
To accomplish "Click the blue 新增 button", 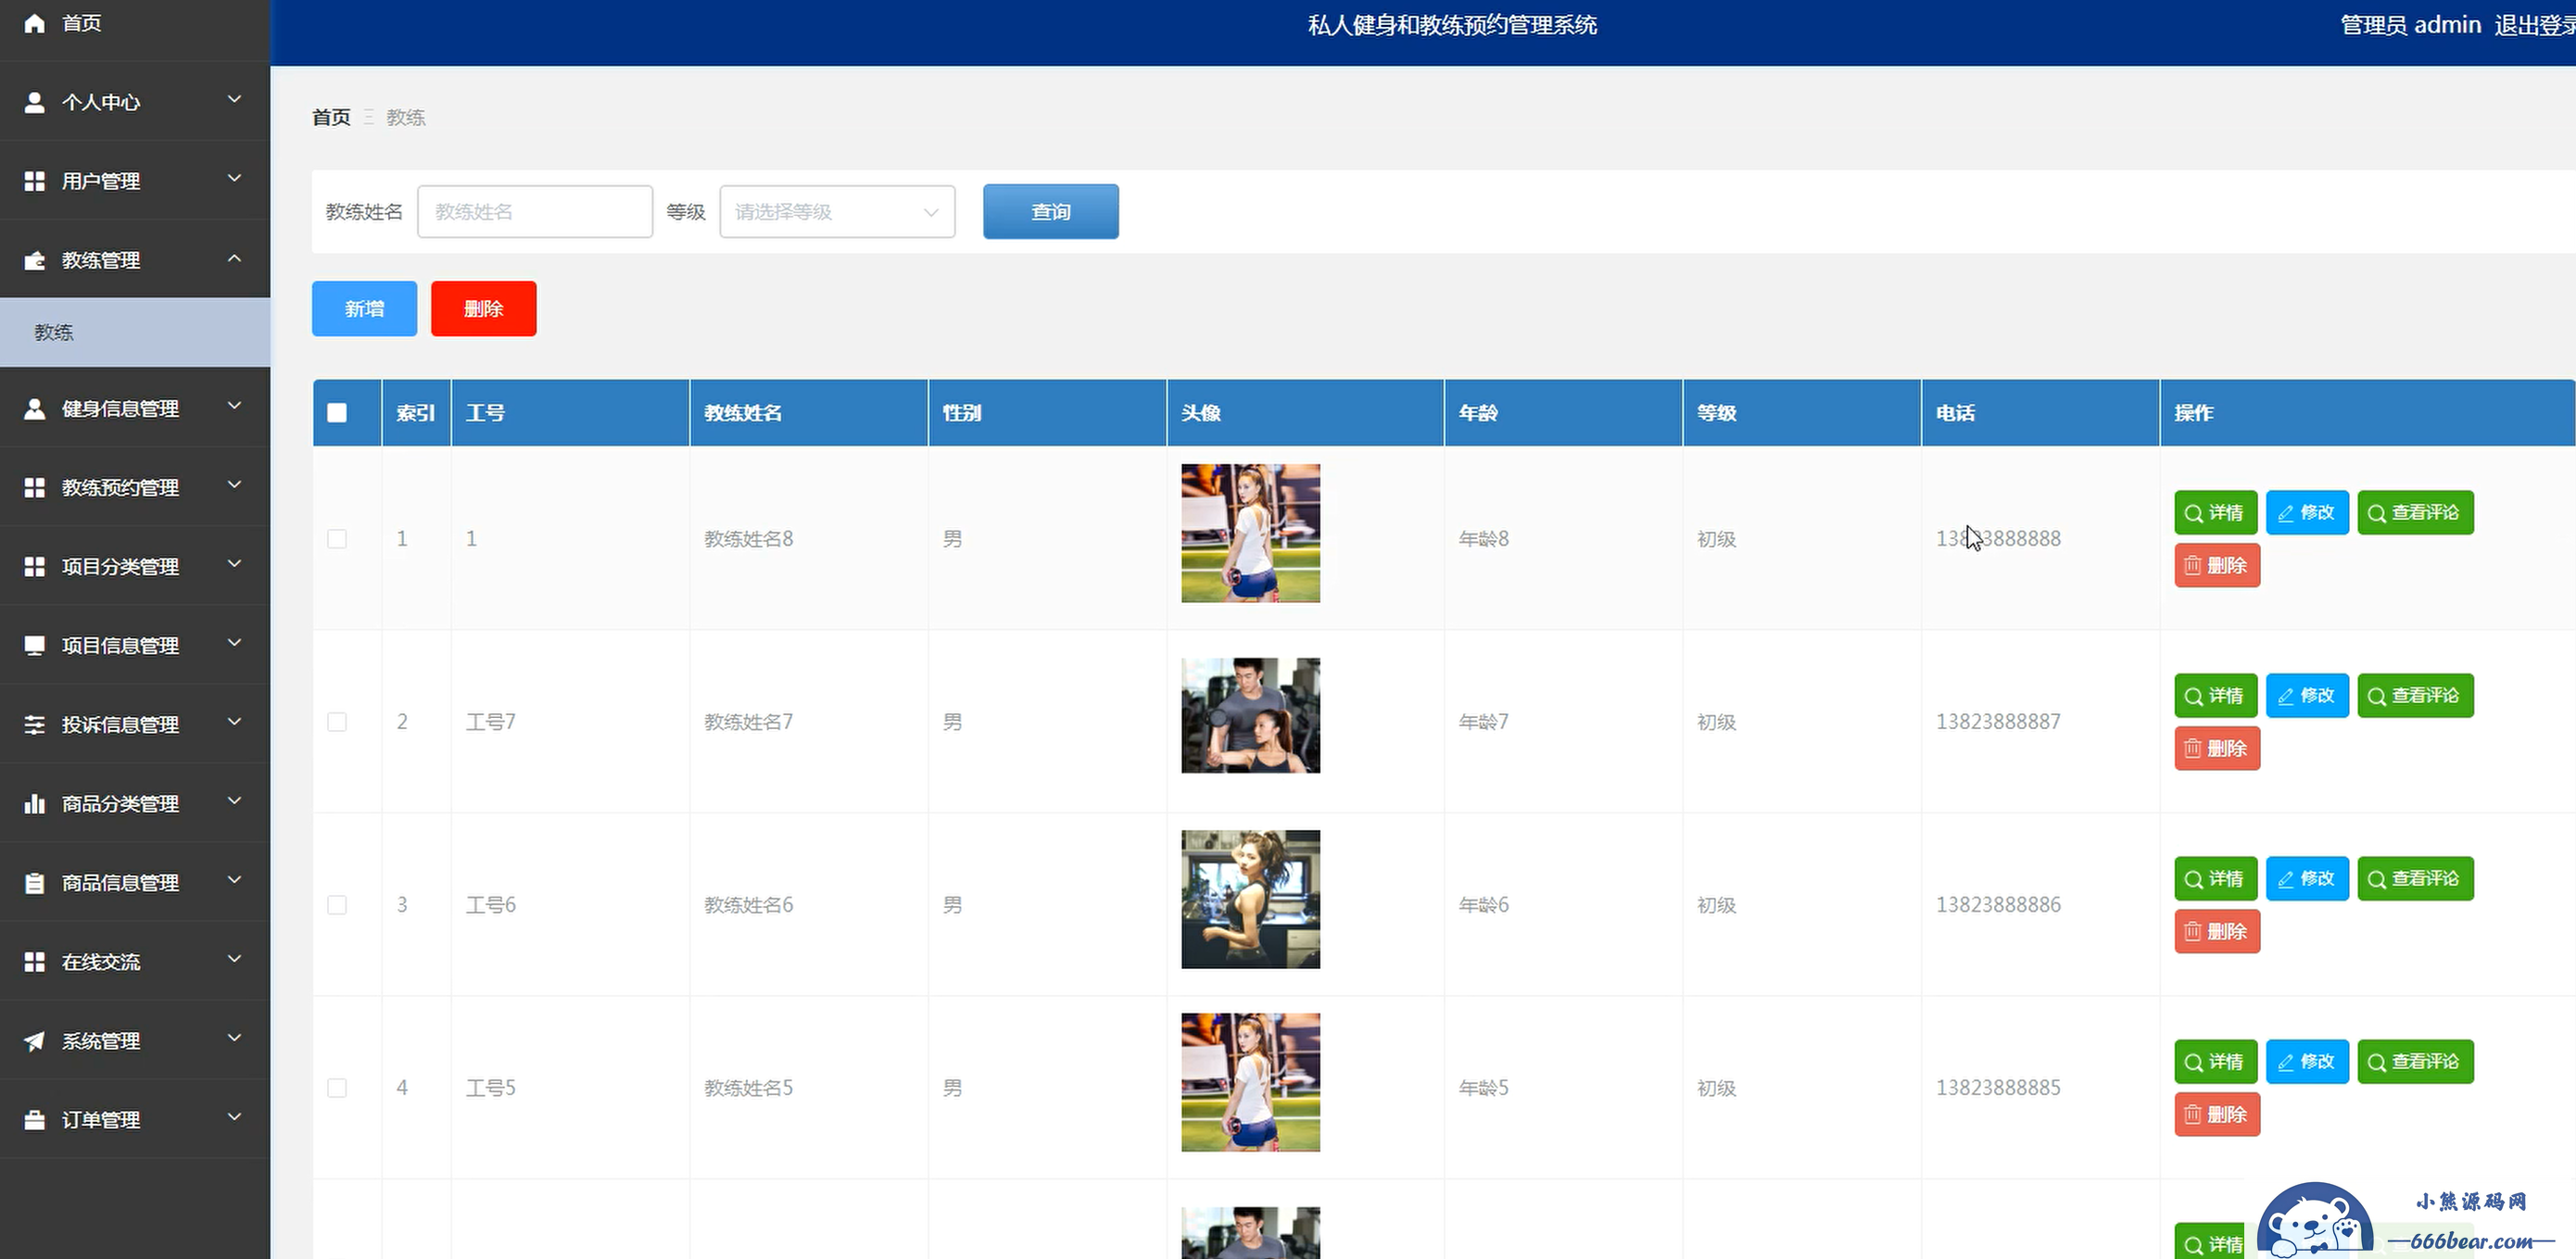I will point(364,308).
